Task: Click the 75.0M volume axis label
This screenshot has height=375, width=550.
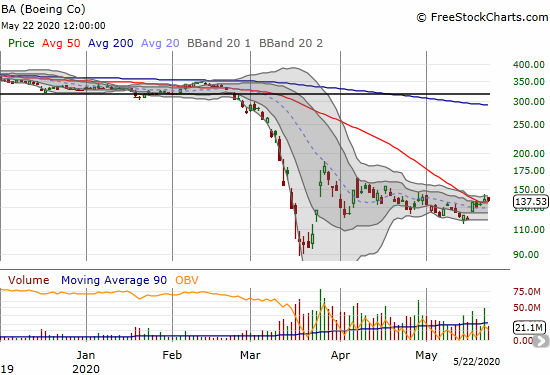Action: [x=526, y=292]
